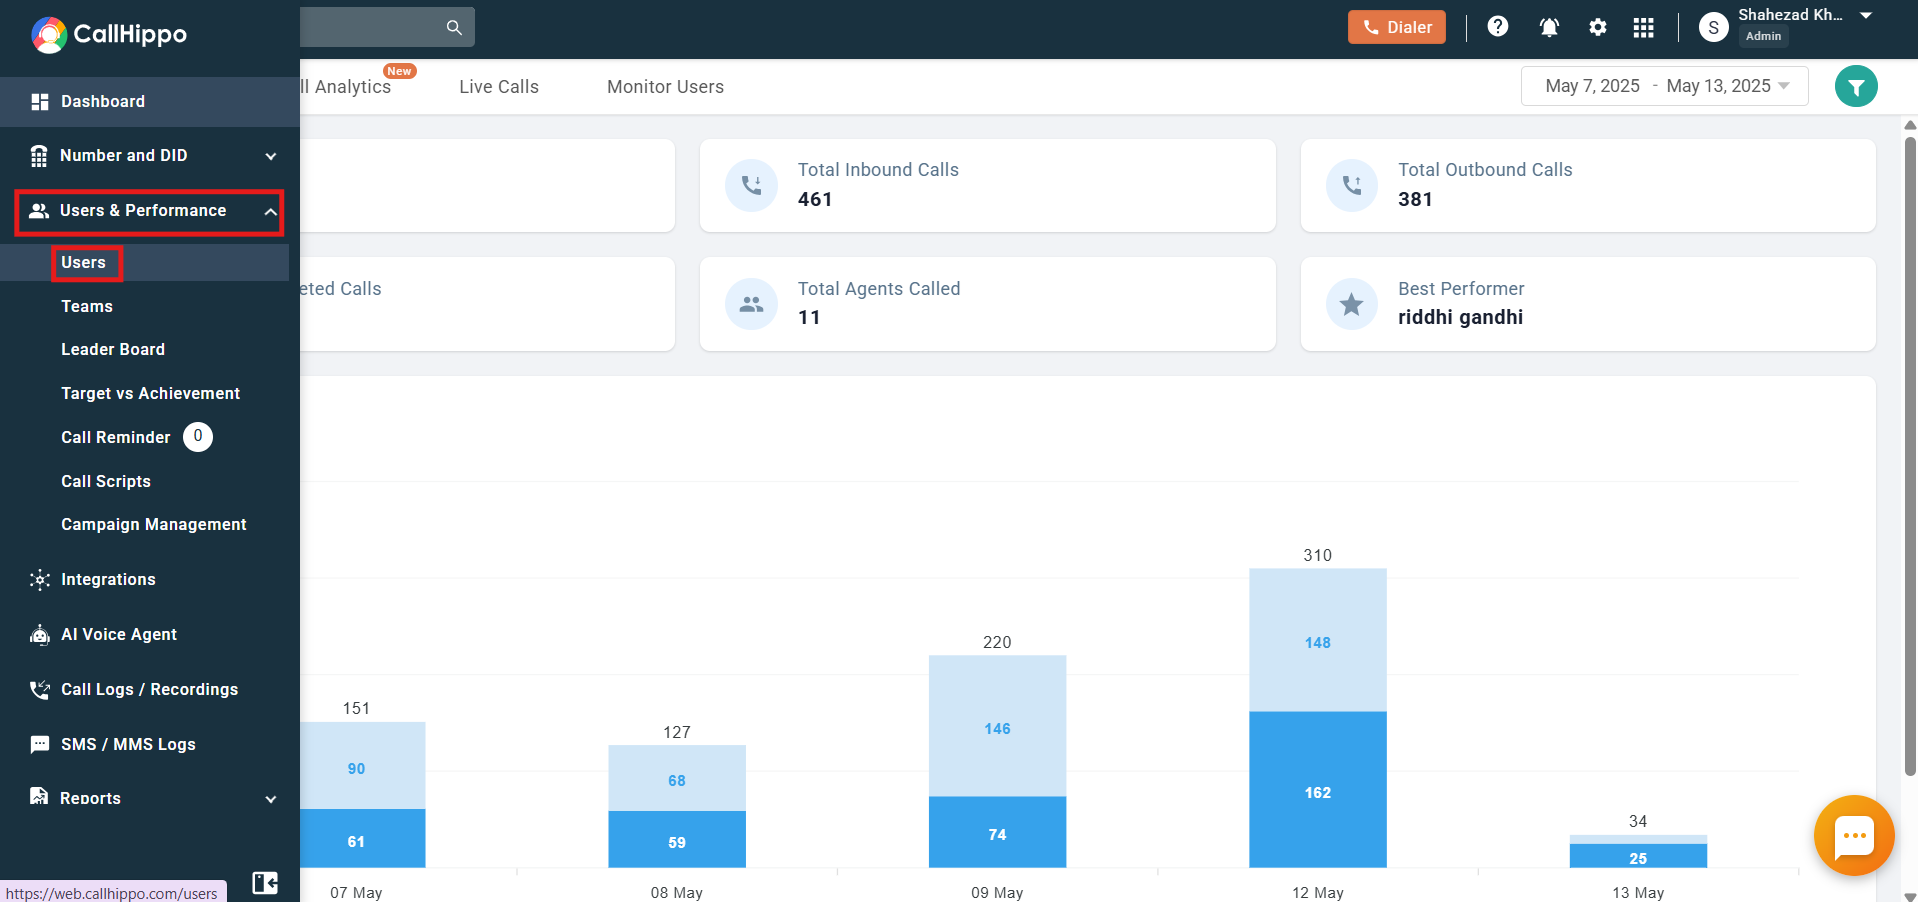Switch to the Live Calls tab
Viewport: 1918px width, 902px height.
[499, 87]
